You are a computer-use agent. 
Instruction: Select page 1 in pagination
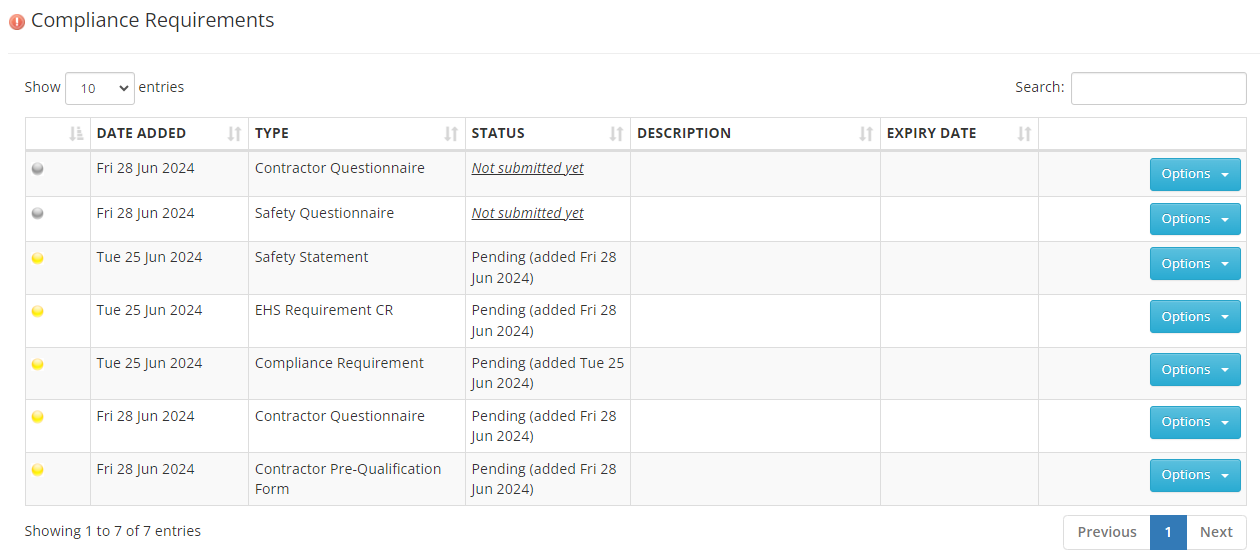click(1168, 532)
